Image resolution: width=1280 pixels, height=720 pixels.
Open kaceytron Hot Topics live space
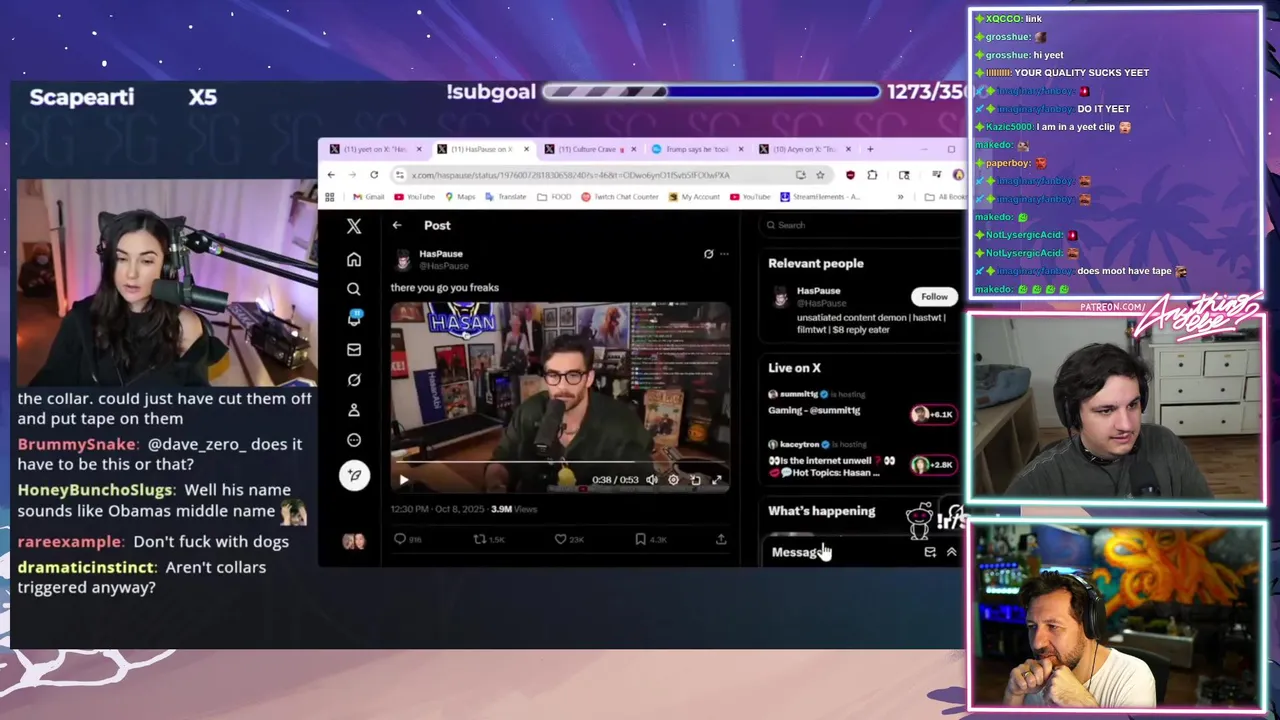click(832, 467)
